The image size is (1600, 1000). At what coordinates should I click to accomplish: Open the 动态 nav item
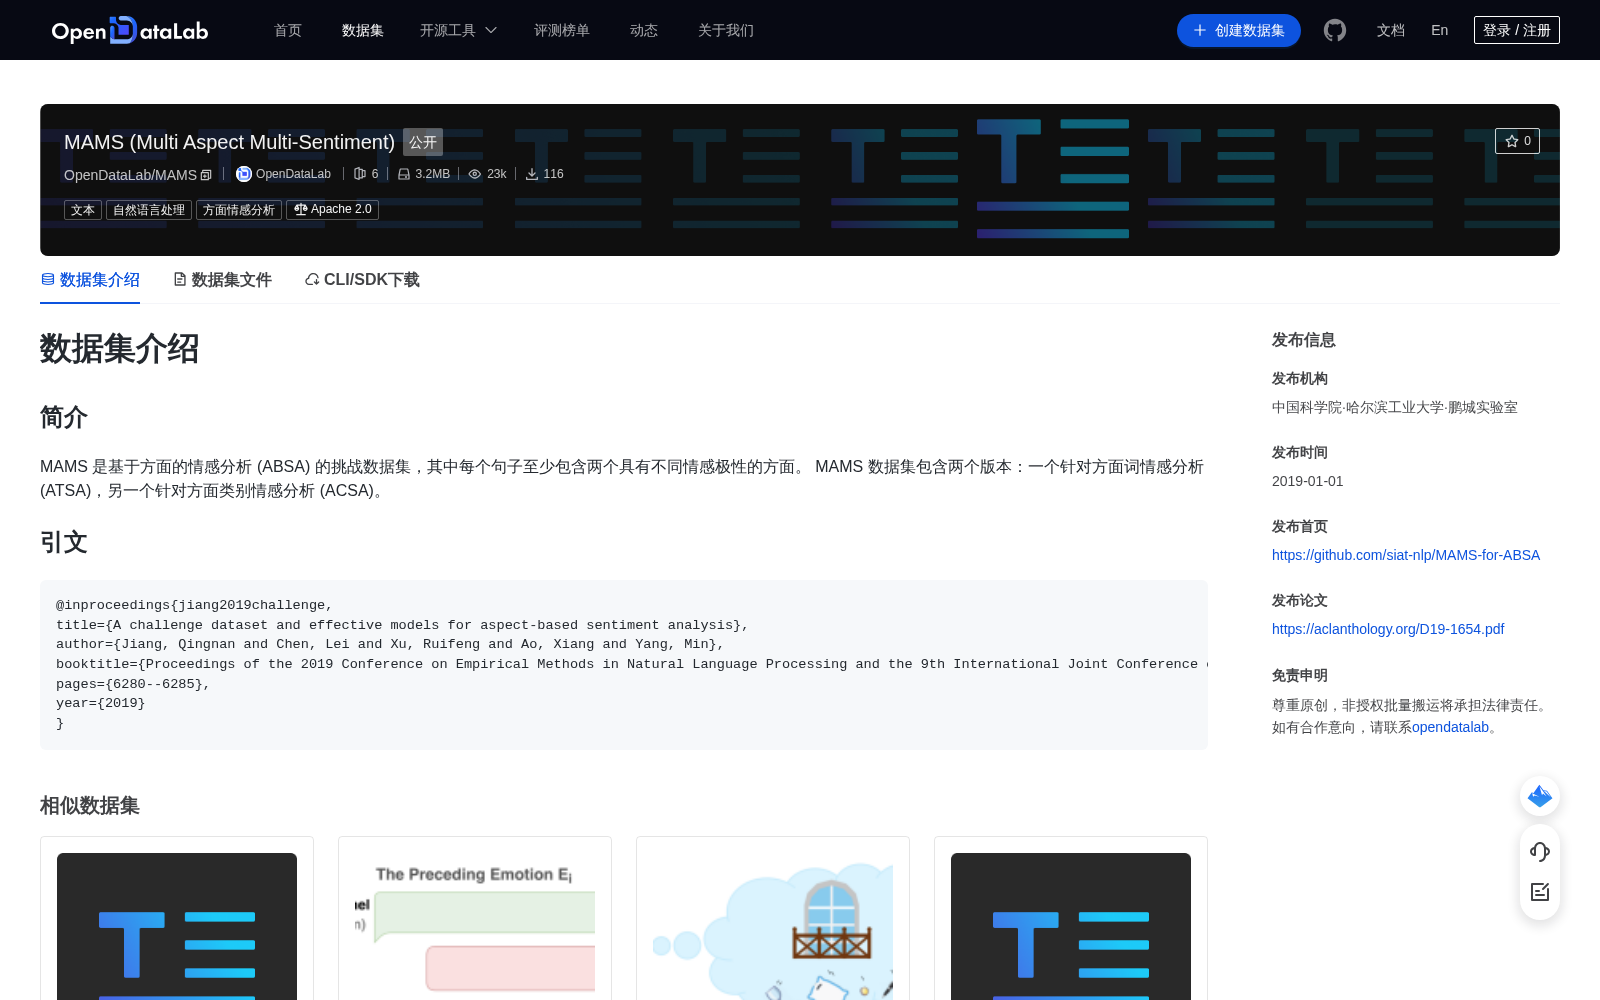[x=644, y=30]
